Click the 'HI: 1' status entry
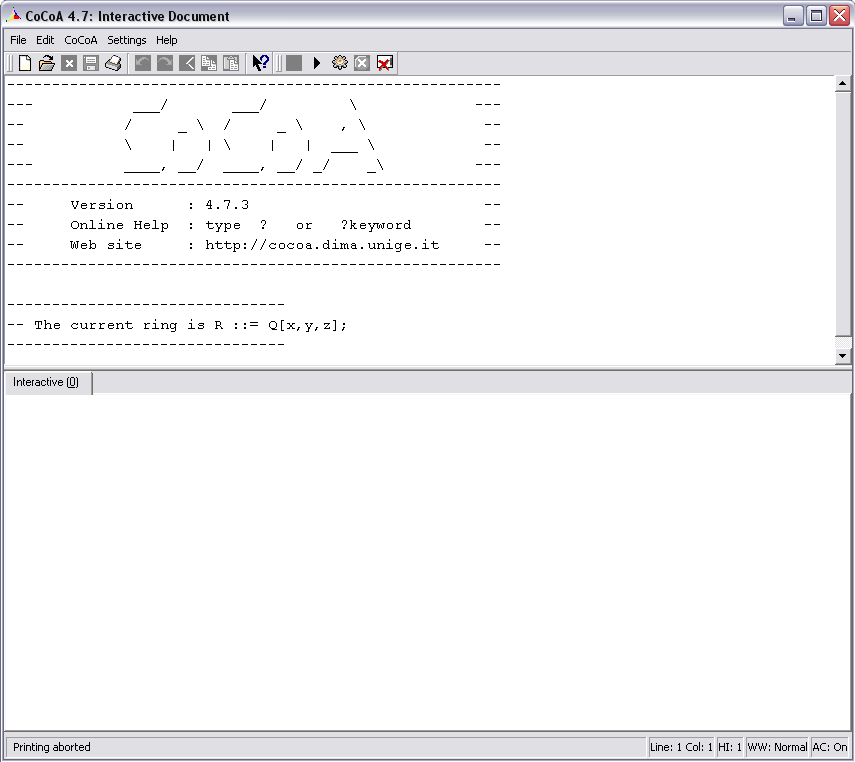 [x=730, y=747]
